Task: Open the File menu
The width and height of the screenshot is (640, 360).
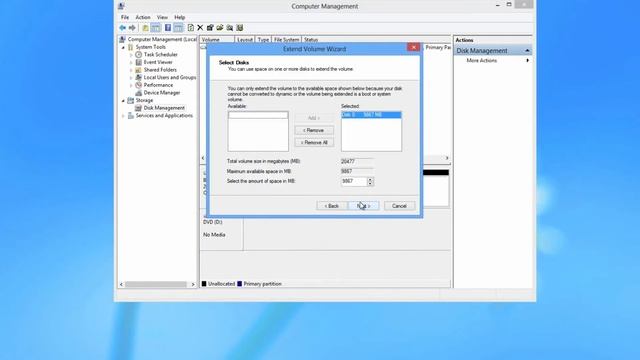Action: click(x=125, y=17)
